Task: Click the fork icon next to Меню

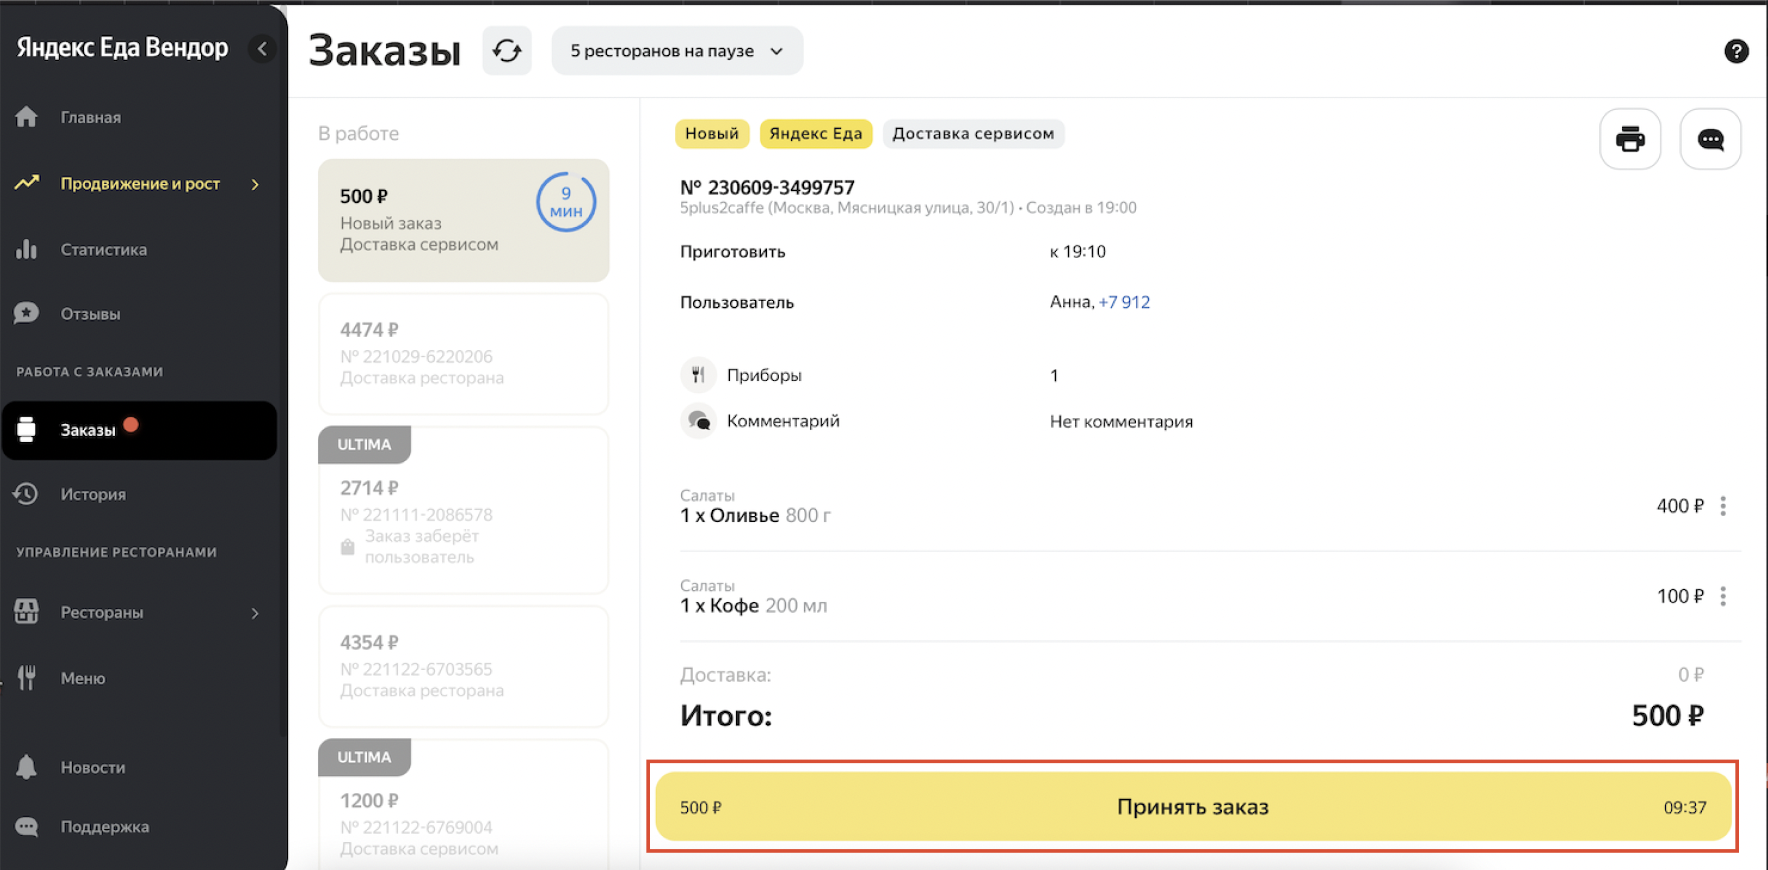Action: [x=27, y=677]
